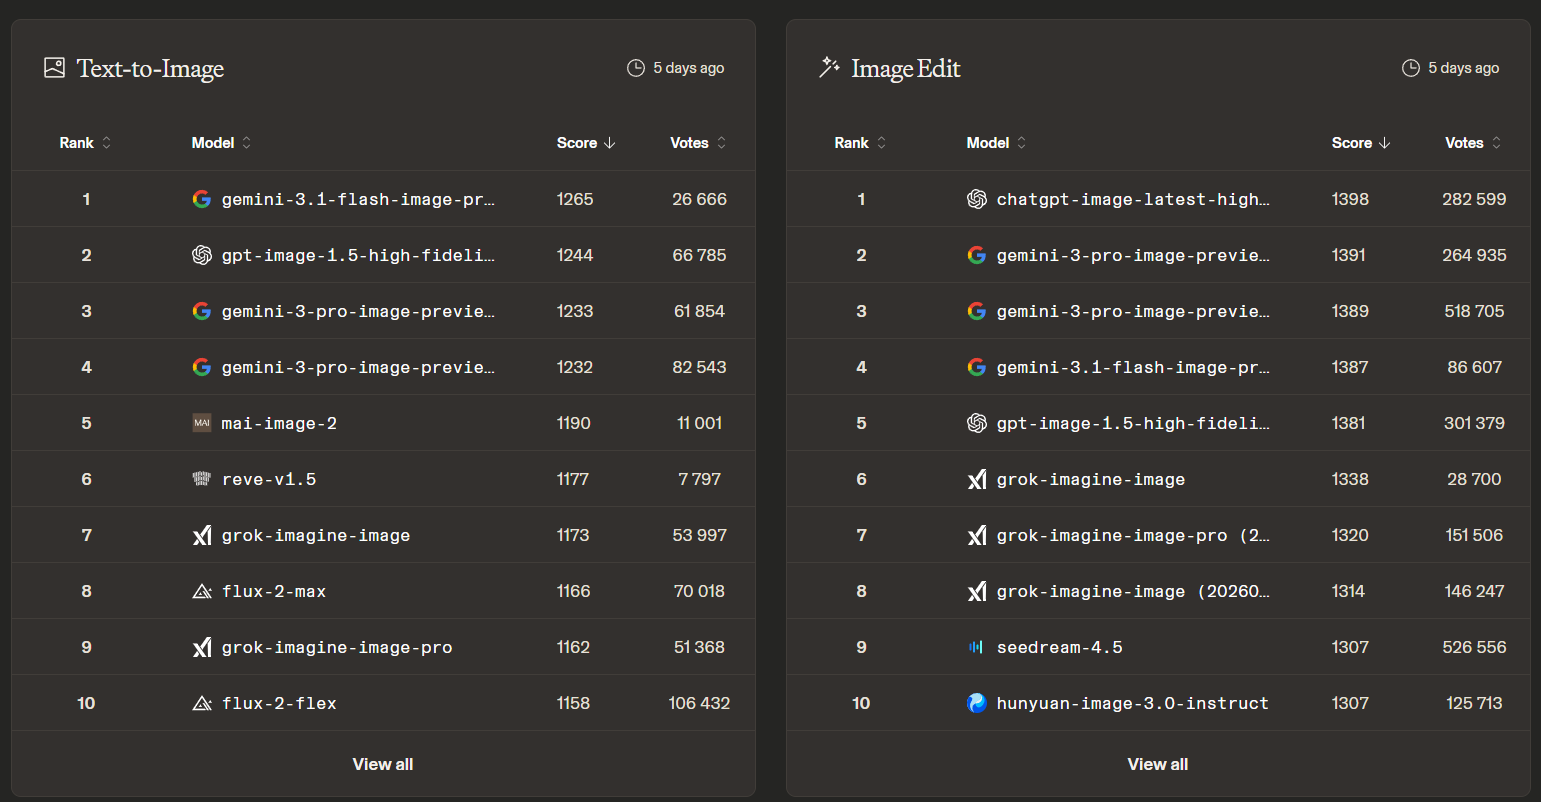This screenshot has width=1541, height=802.
Task: Click xAI logo in Image Edit row scoring 1338
Action: coord(977,479)
